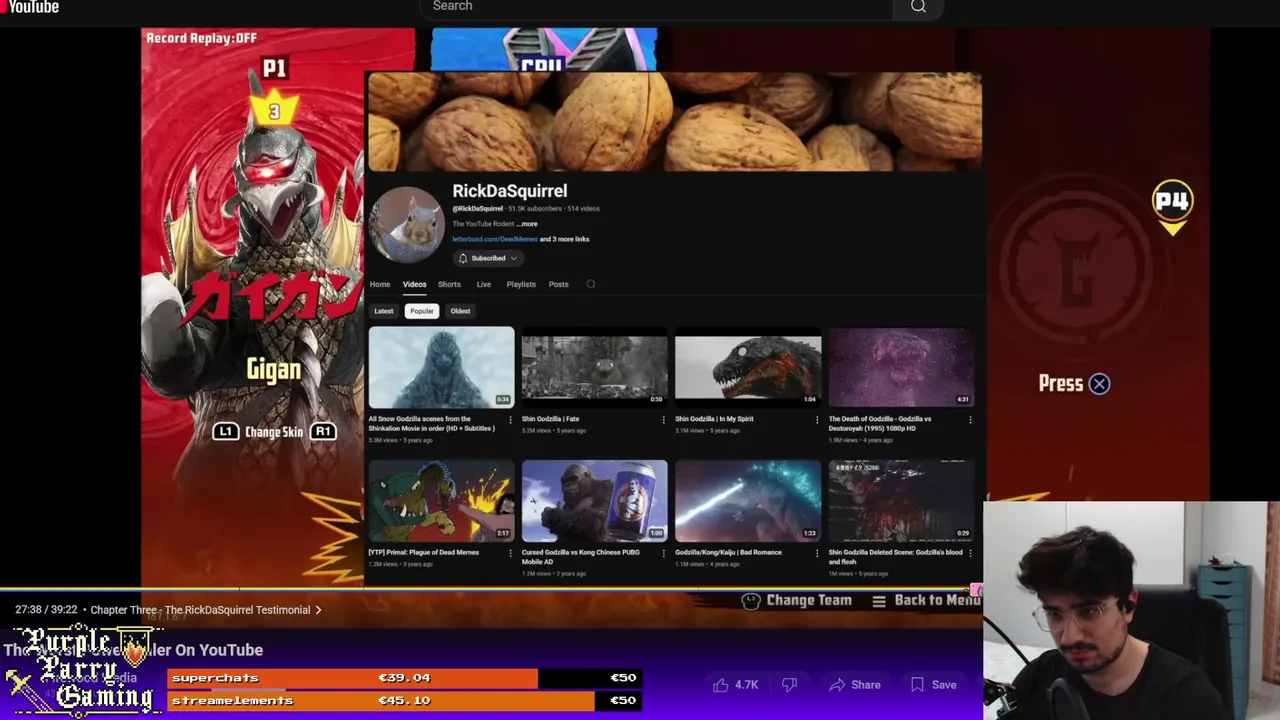
Task: Open three-dot menu for '[YTP] Primal' video
Action: tap(510, 553)
